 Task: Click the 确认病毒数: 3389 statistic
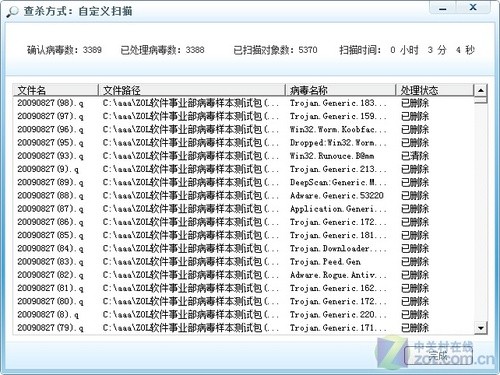pyautogui.click(x=64, y=50)
